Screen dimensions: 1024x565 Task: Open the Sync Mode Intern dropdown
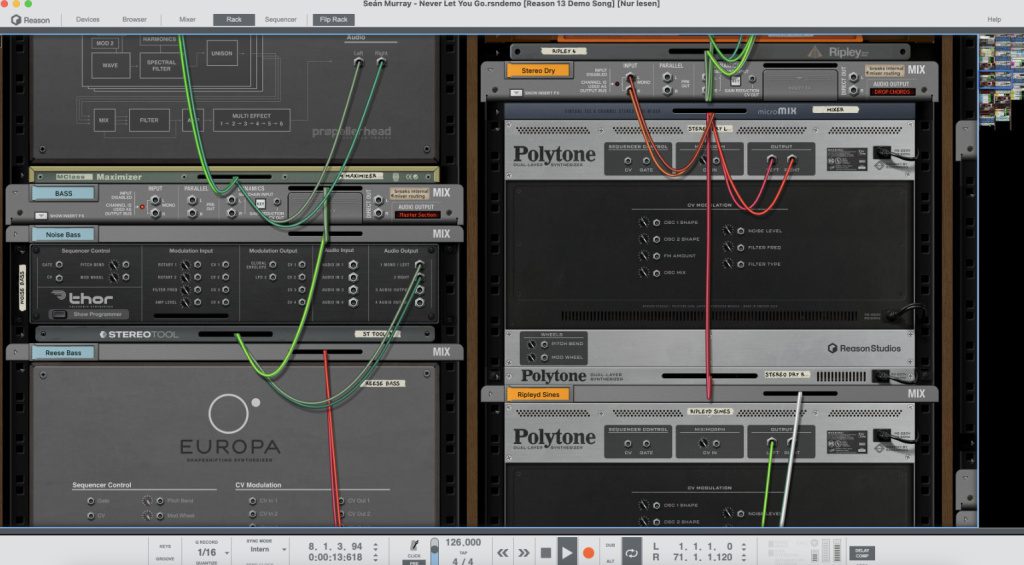tap(266, 549)
